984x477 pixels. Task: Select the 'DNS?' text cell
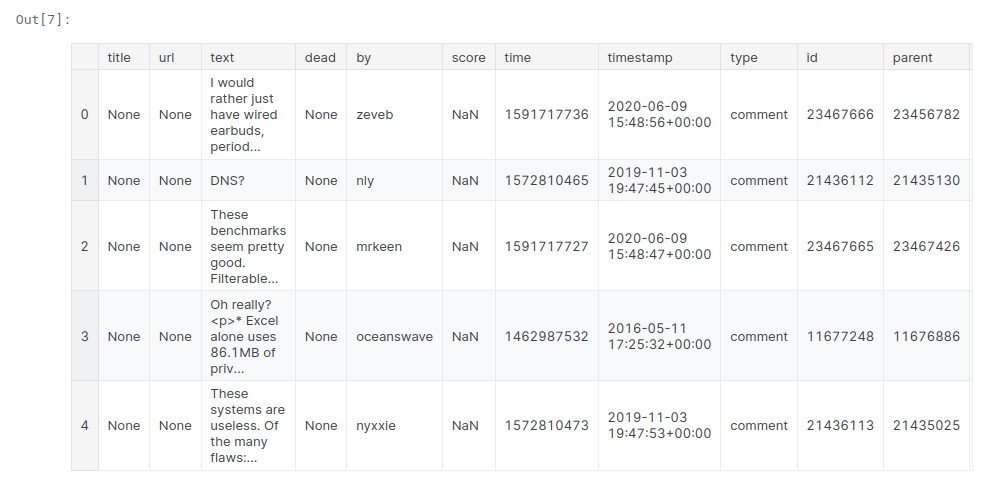[x=227, y=181]
